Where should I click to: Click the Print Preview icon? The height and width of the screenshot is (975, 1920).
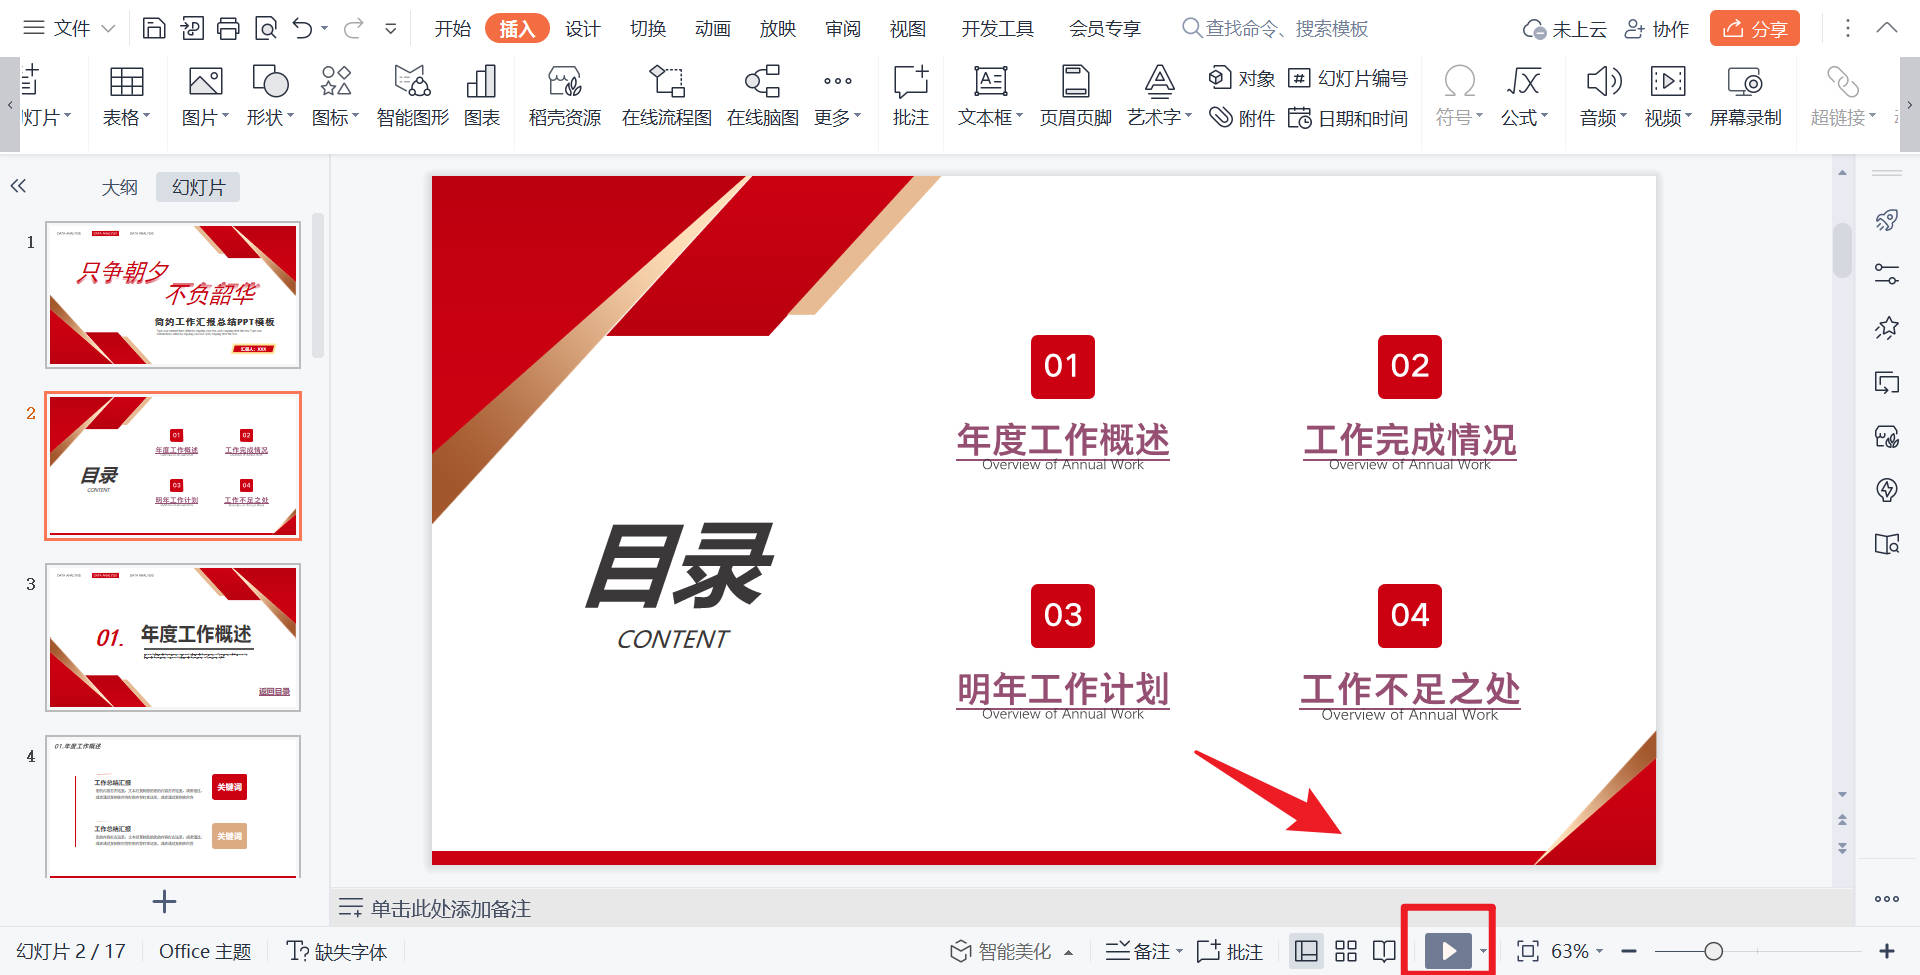coord(265,28)
